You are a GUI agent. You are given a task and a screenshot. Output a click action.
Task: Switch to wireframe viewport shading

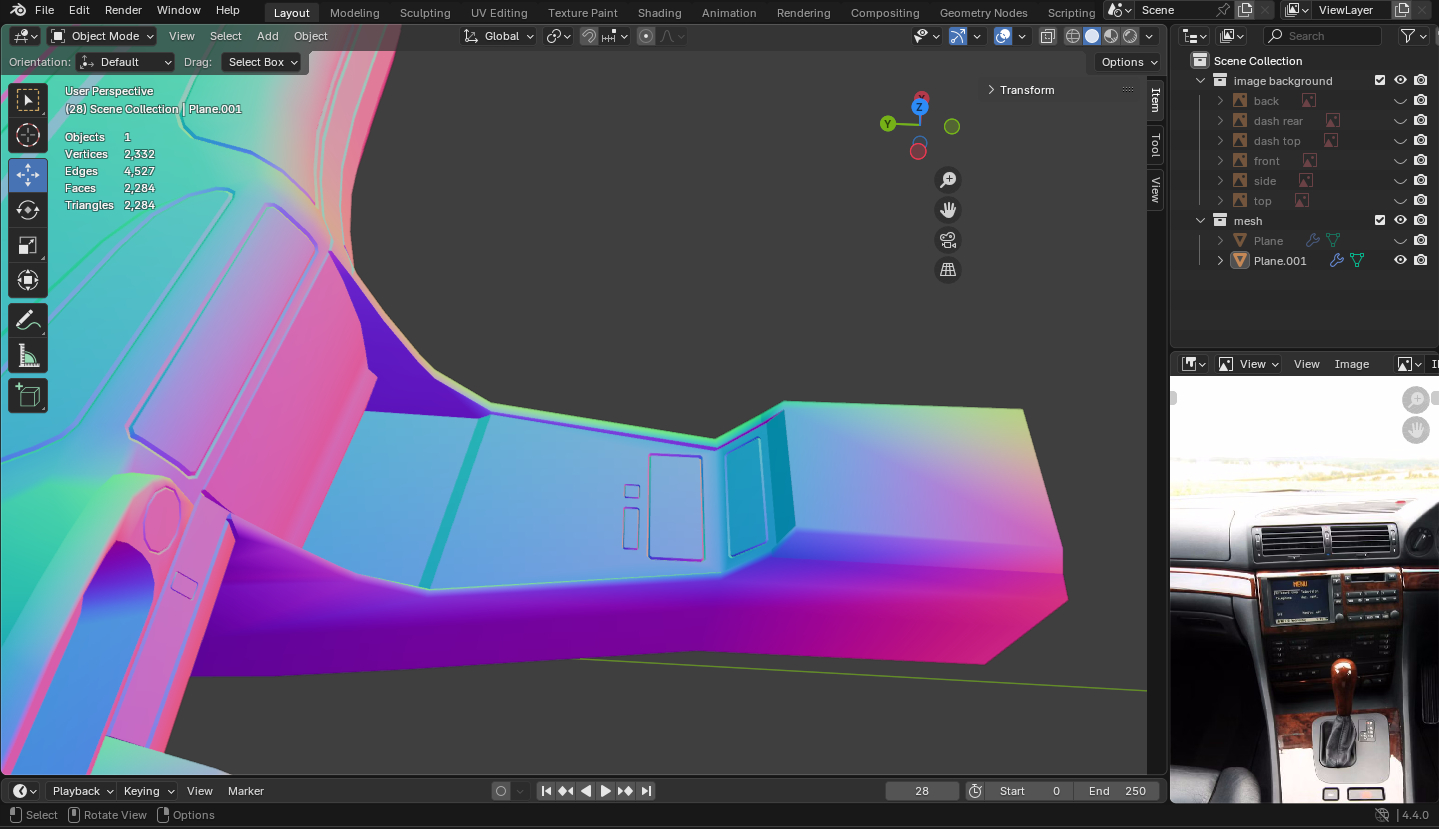[x=1073, y=36]
